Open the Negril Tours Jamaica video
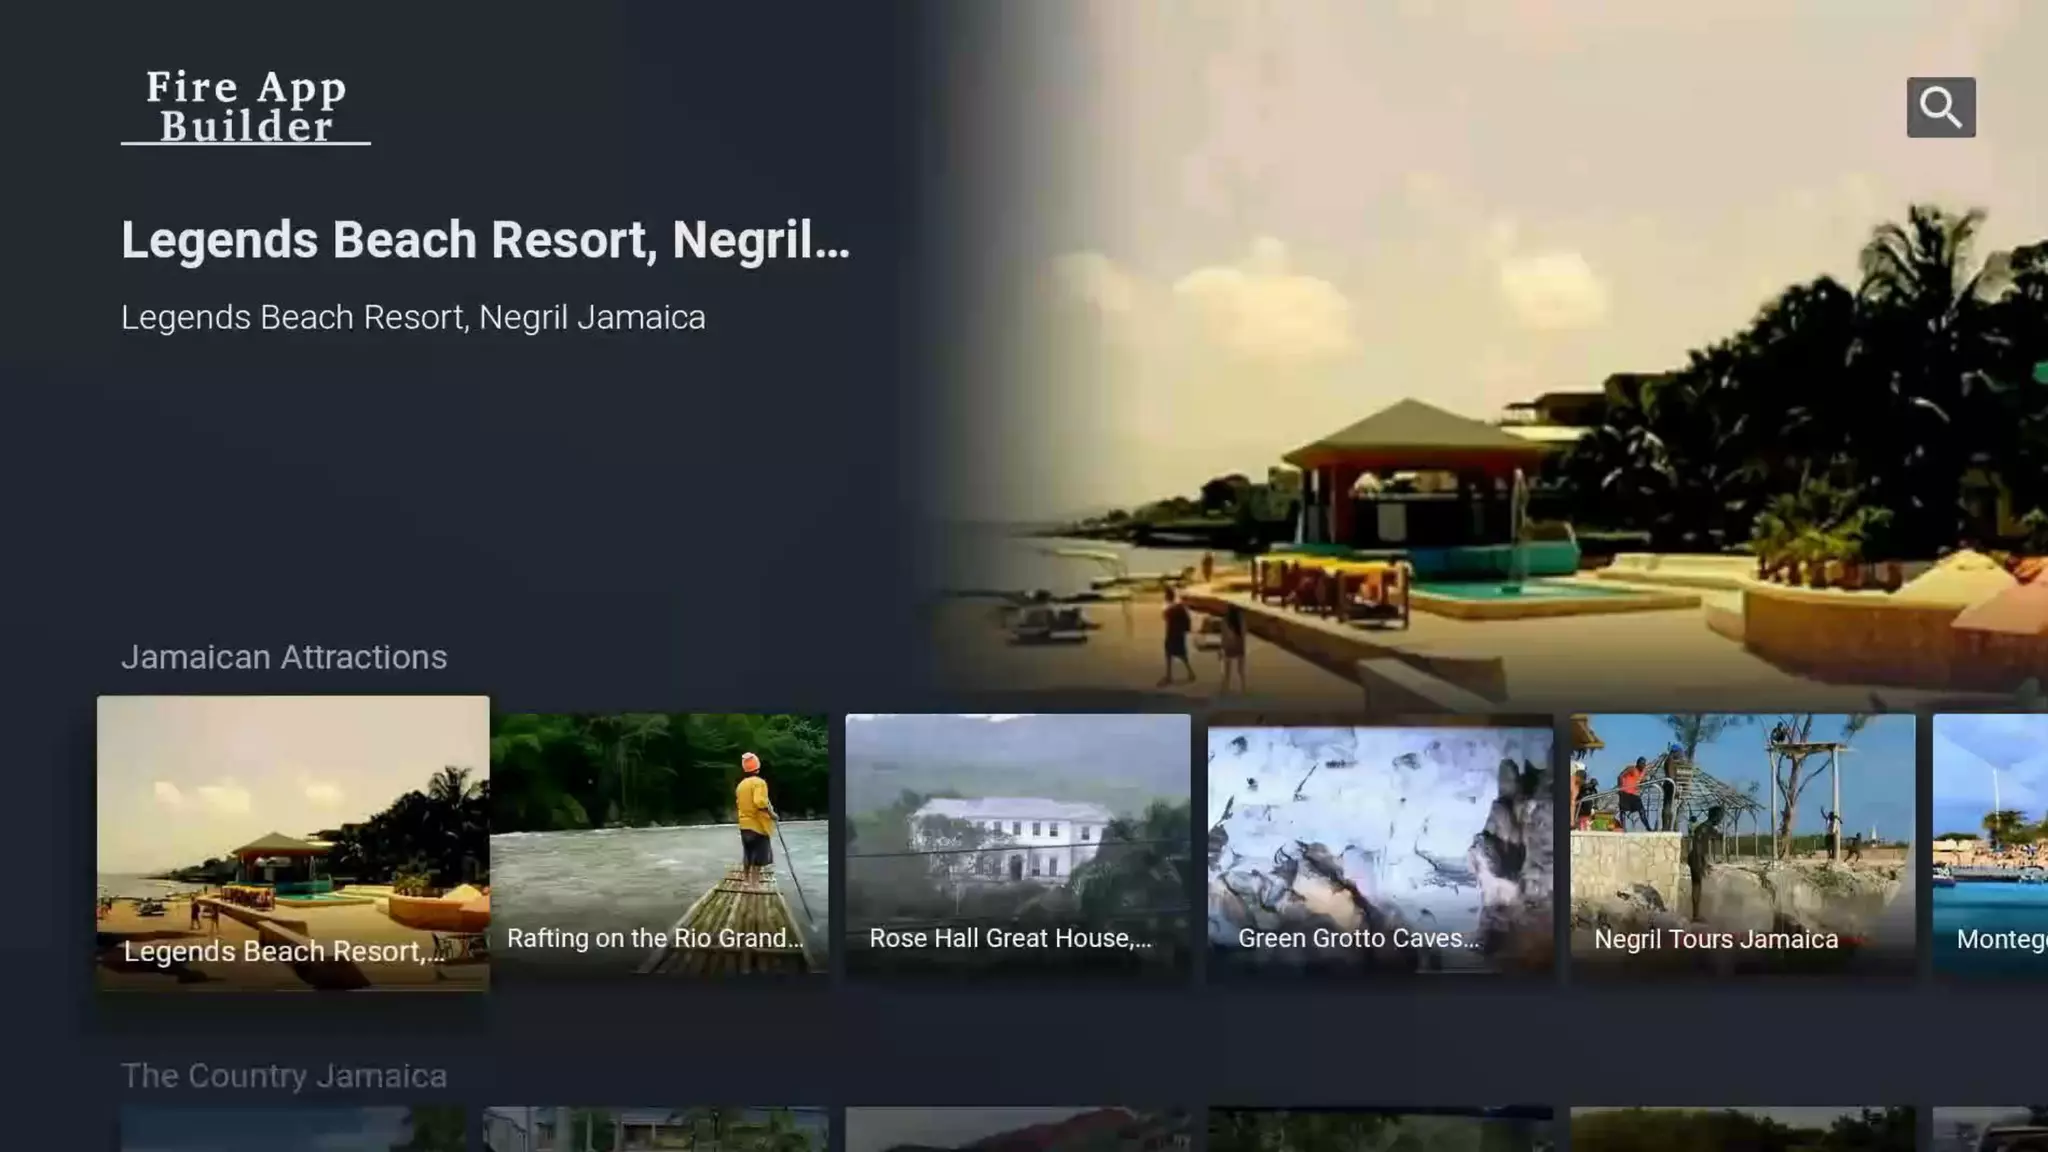Image resolution: width=2048 pixels, height=1152 pixels. [1742, 842]
